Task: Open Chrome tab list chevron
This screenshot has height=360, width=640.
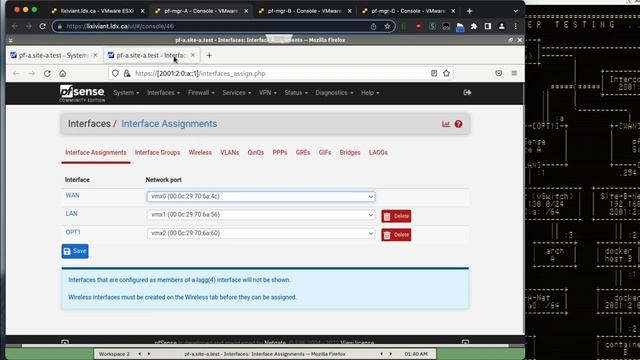Action: click(x=516, y=11)
